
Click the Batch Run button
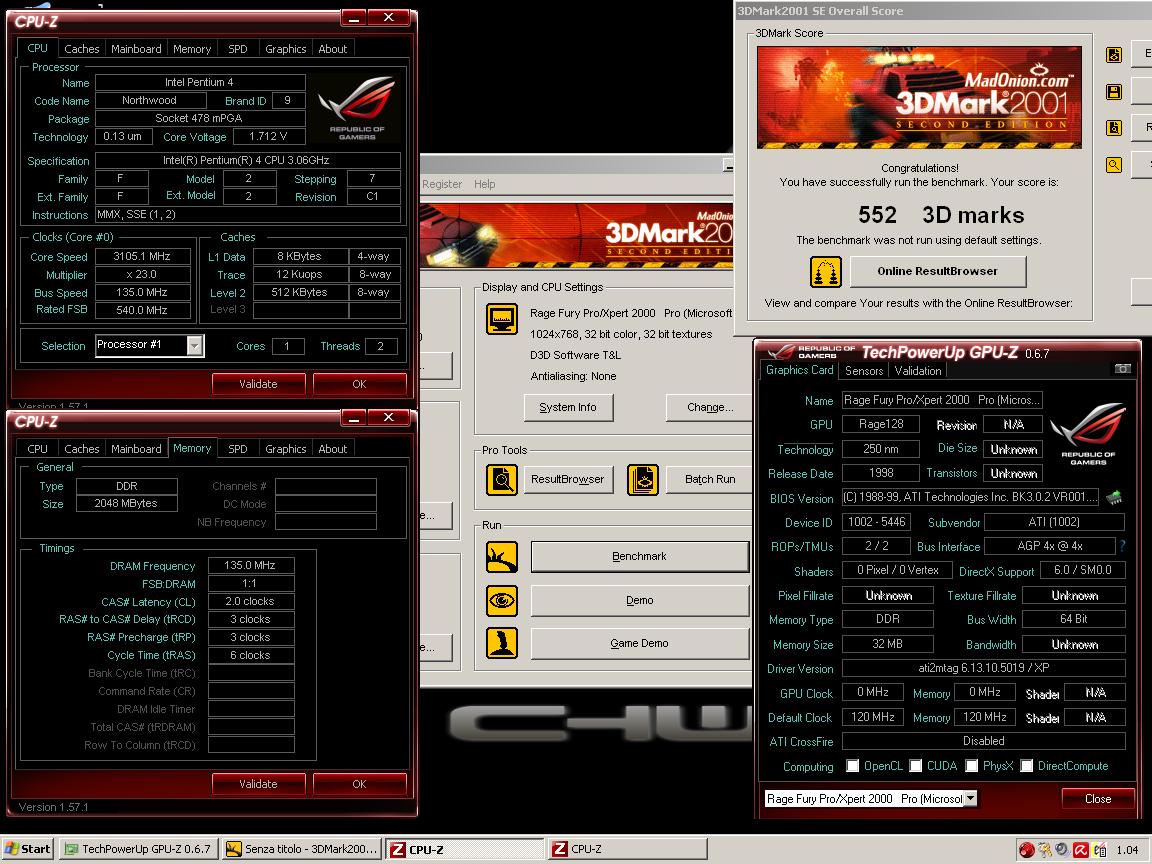click(x=709, y=479)
